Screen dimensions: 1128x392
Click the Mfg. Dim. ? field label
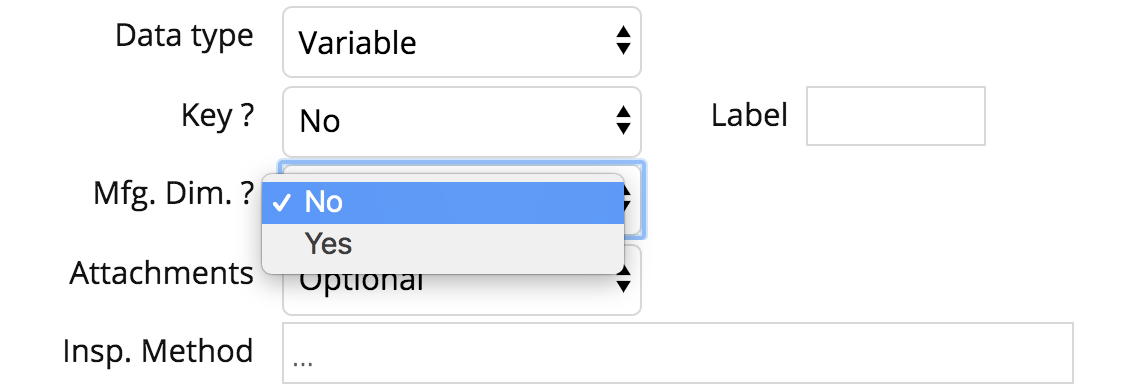click(173, 193)
